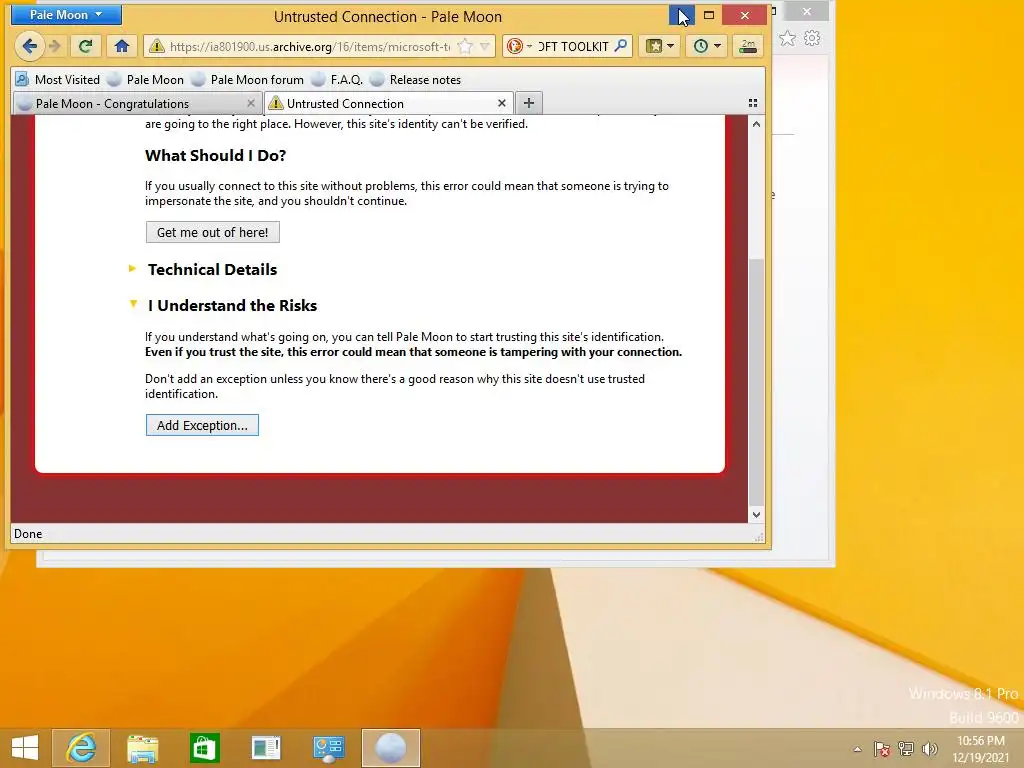The width and height of the screenshot is (1024, 768).
Task: Click the downloads indicator button
Action: coord(748,46)
